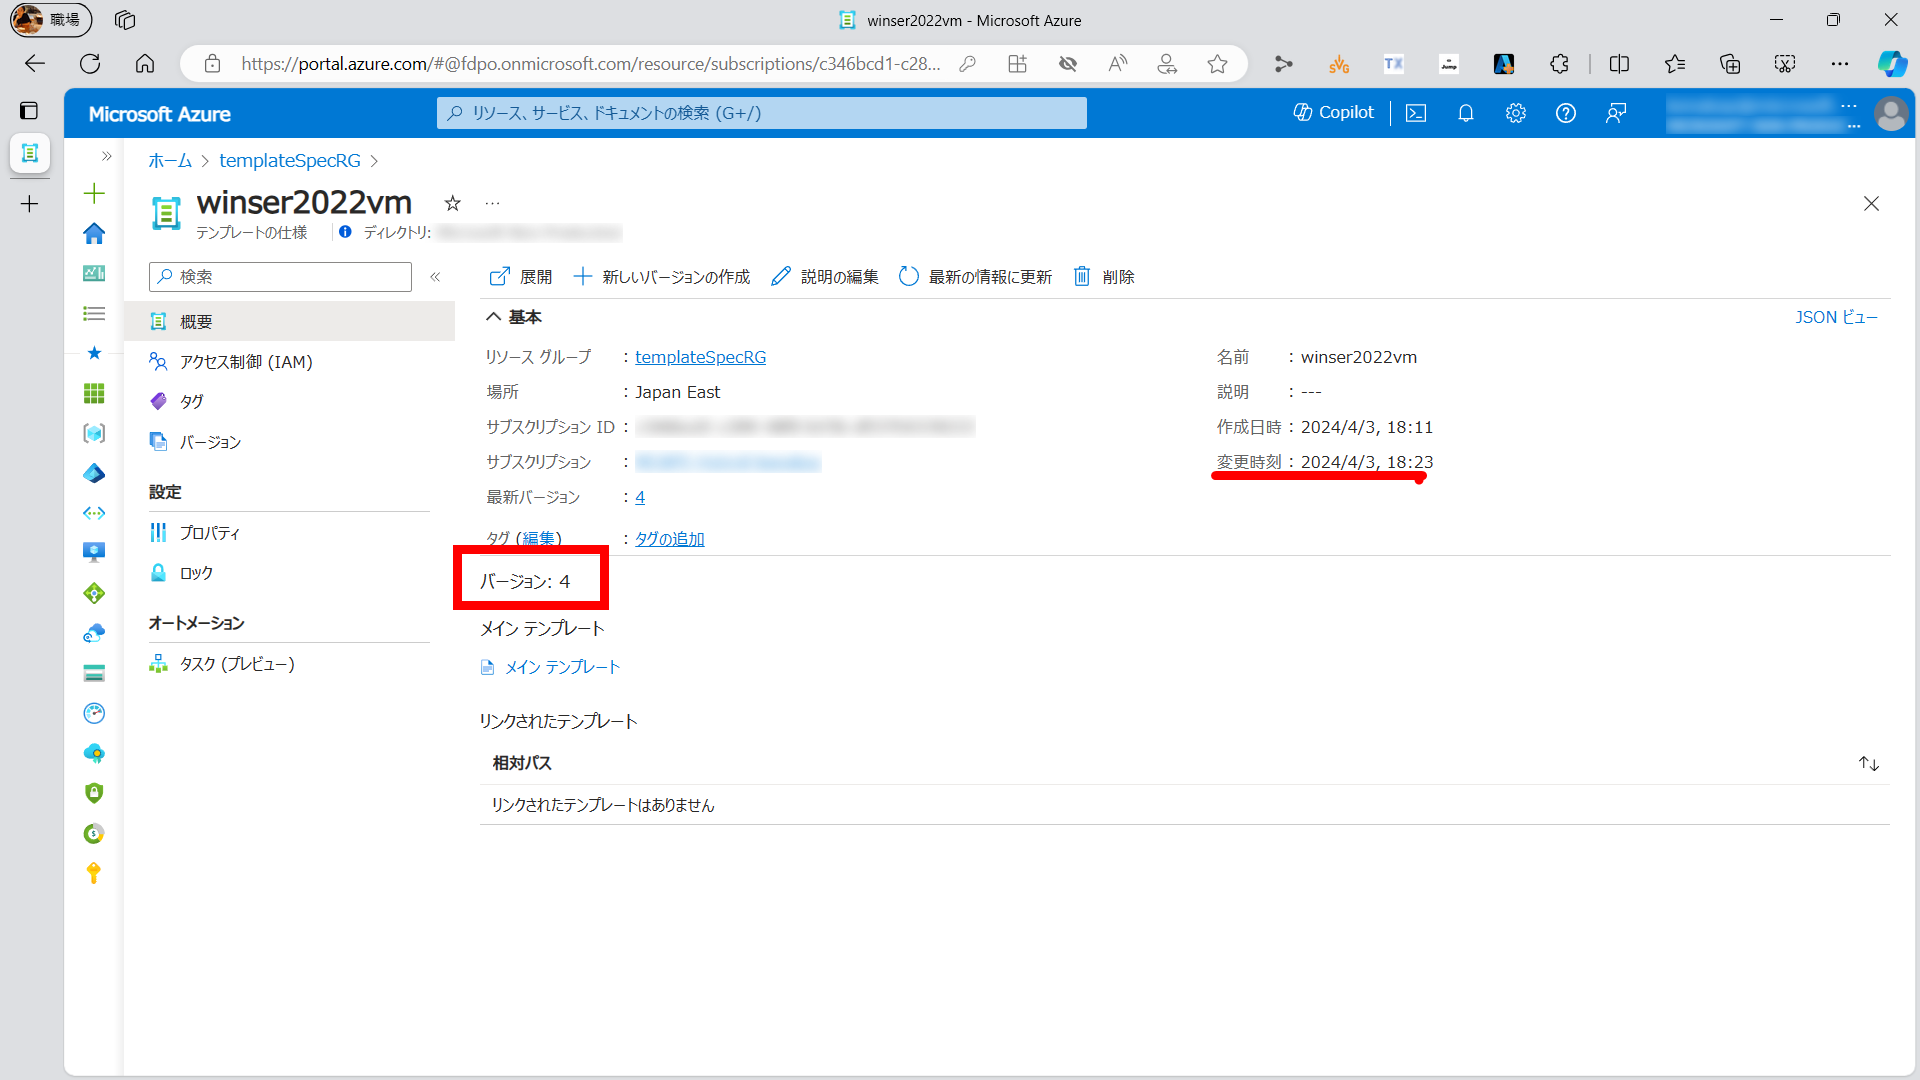Open the help question mark
1920x1080 pixels.
(x=1566, y=113)
